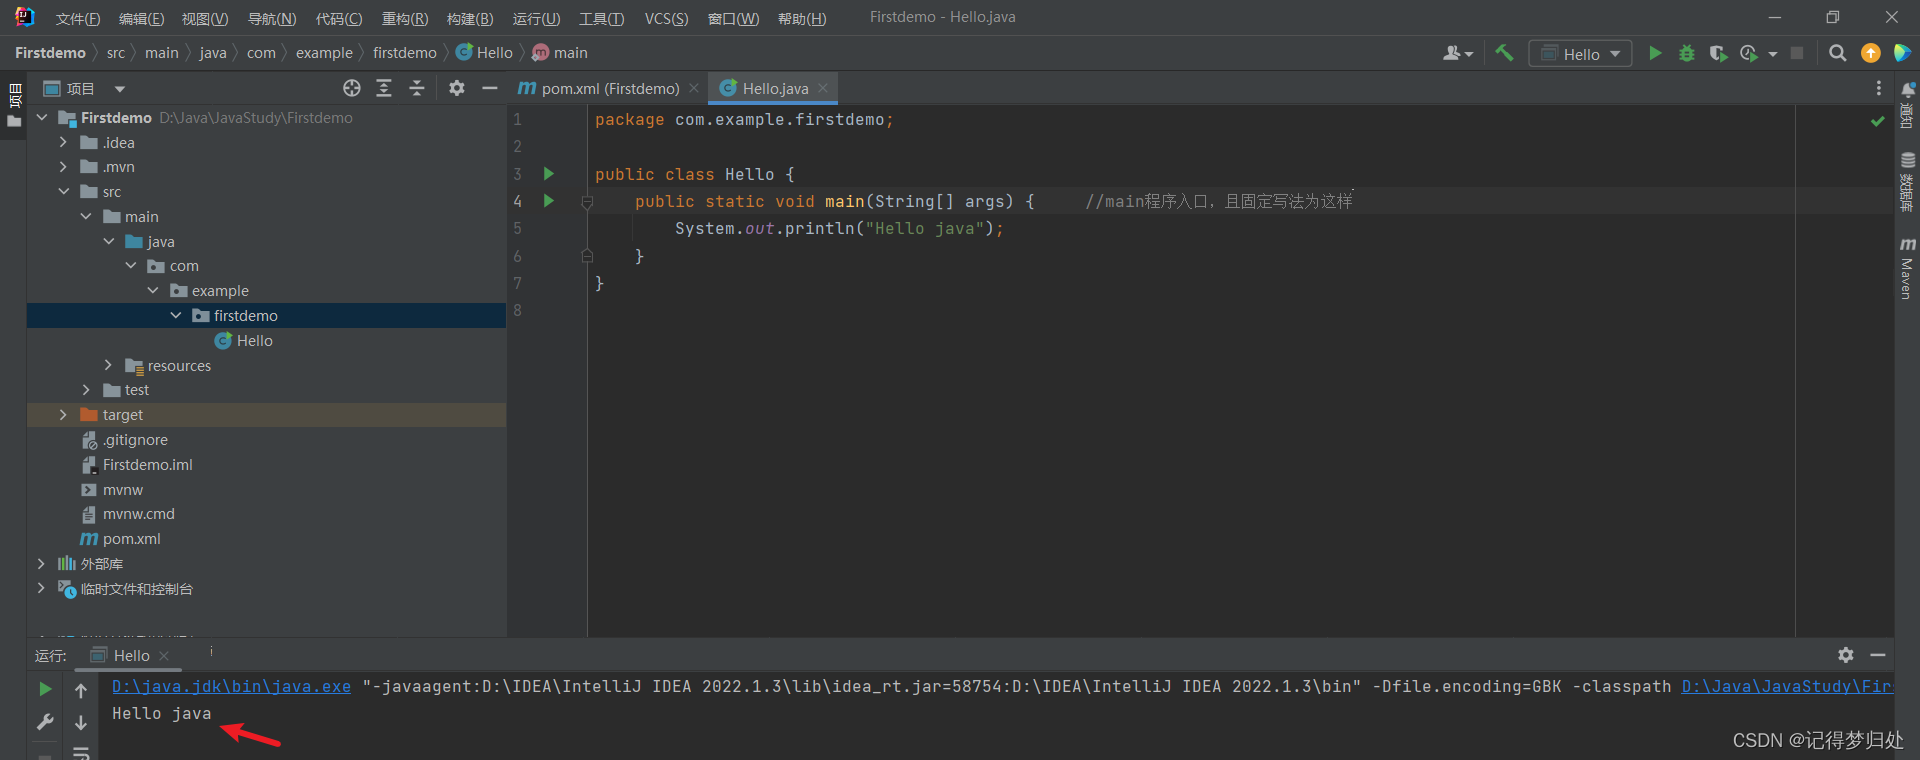Click the run gutter arrow beside class Hello
1920x760 pixels.
pos(548,173)
